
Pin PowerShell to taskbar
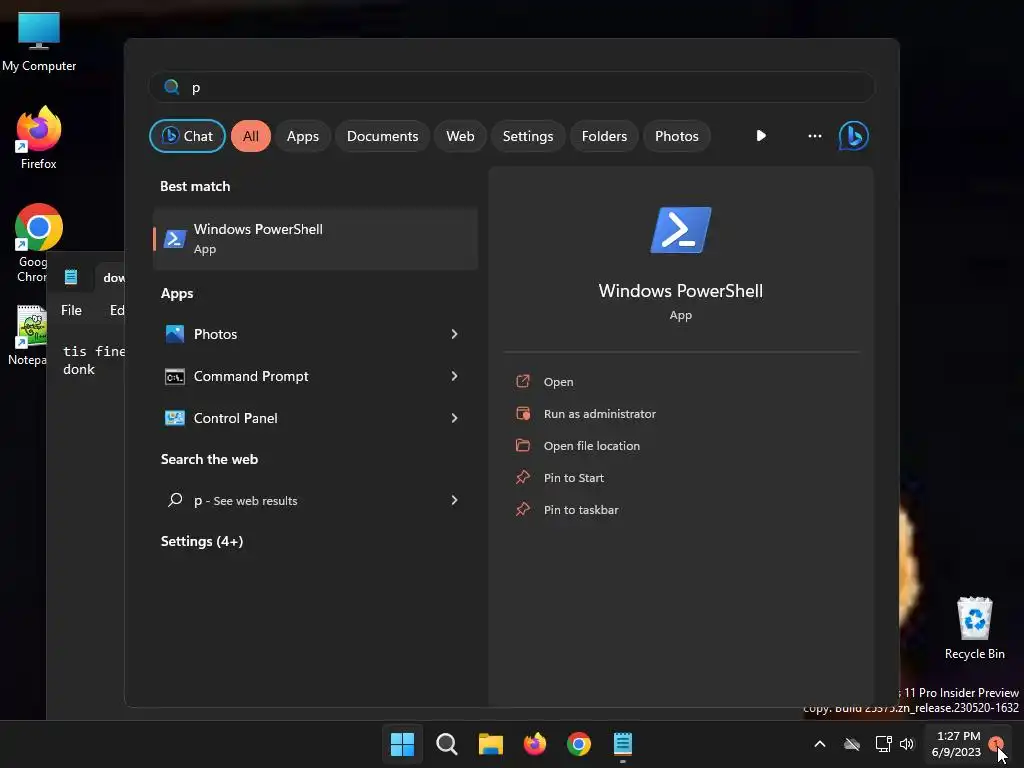[581, 510]
